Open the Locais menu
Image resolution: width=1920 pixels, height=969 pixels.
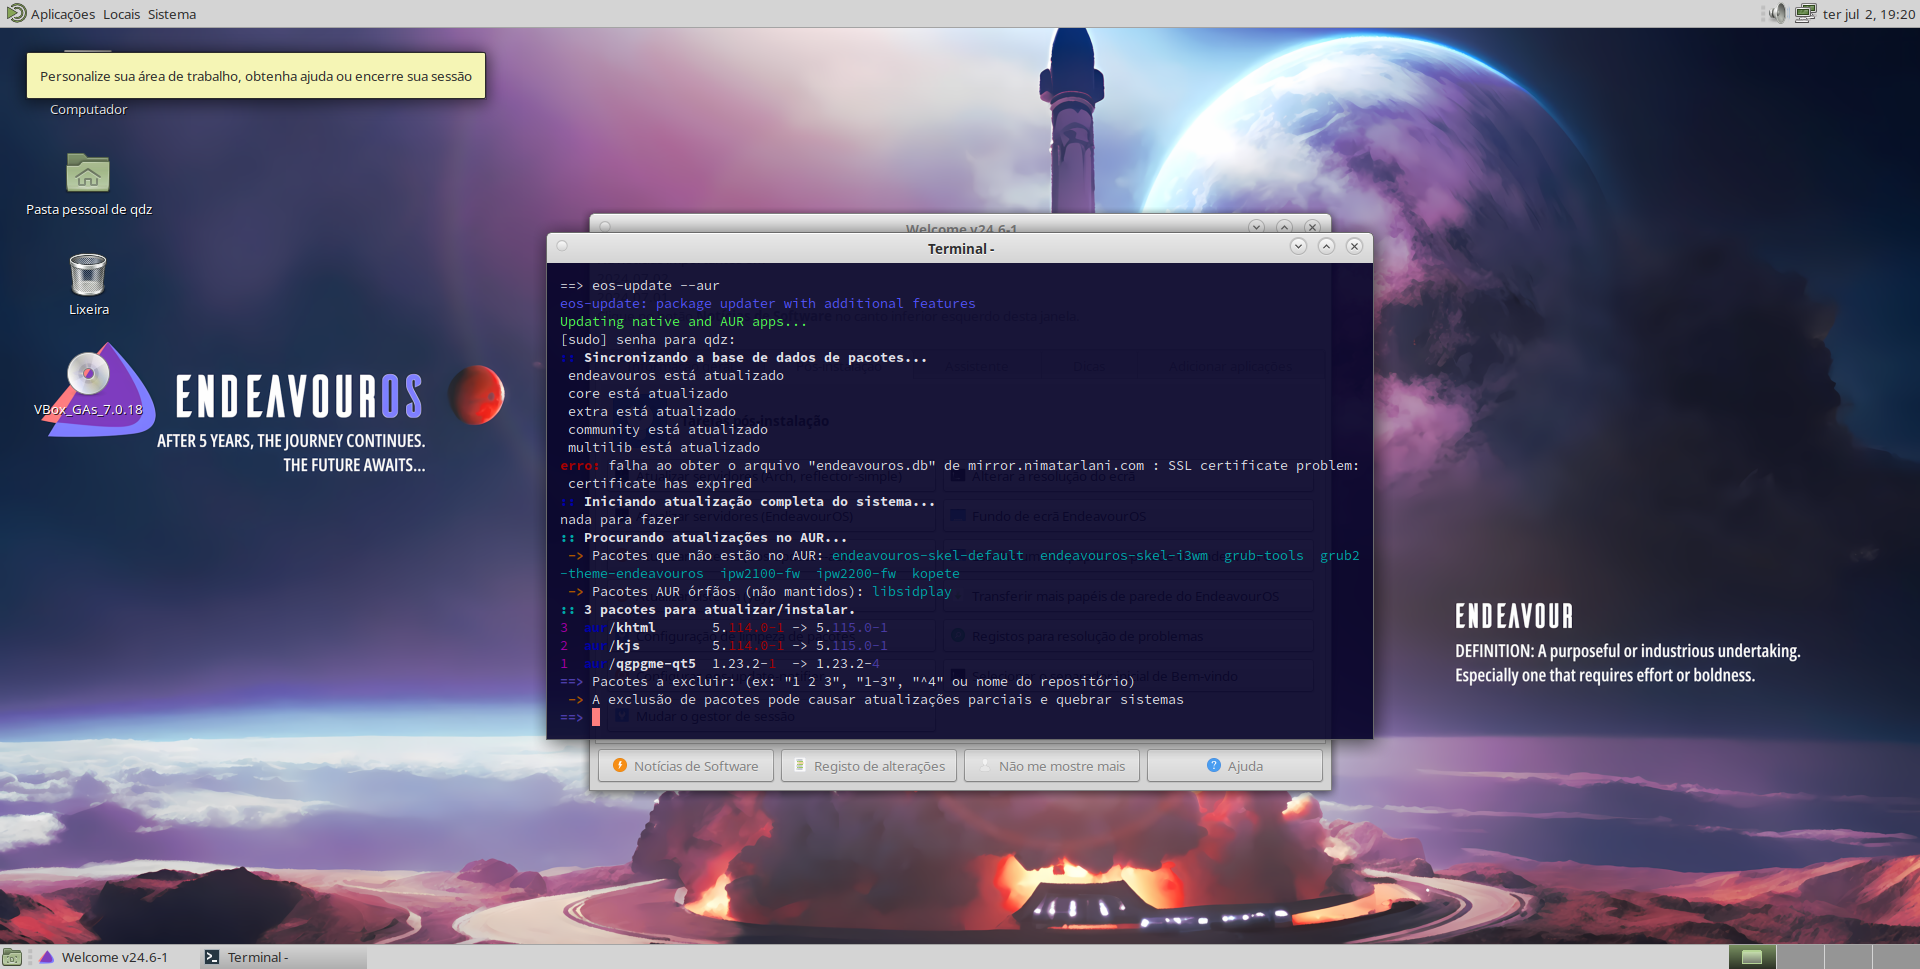121,14
